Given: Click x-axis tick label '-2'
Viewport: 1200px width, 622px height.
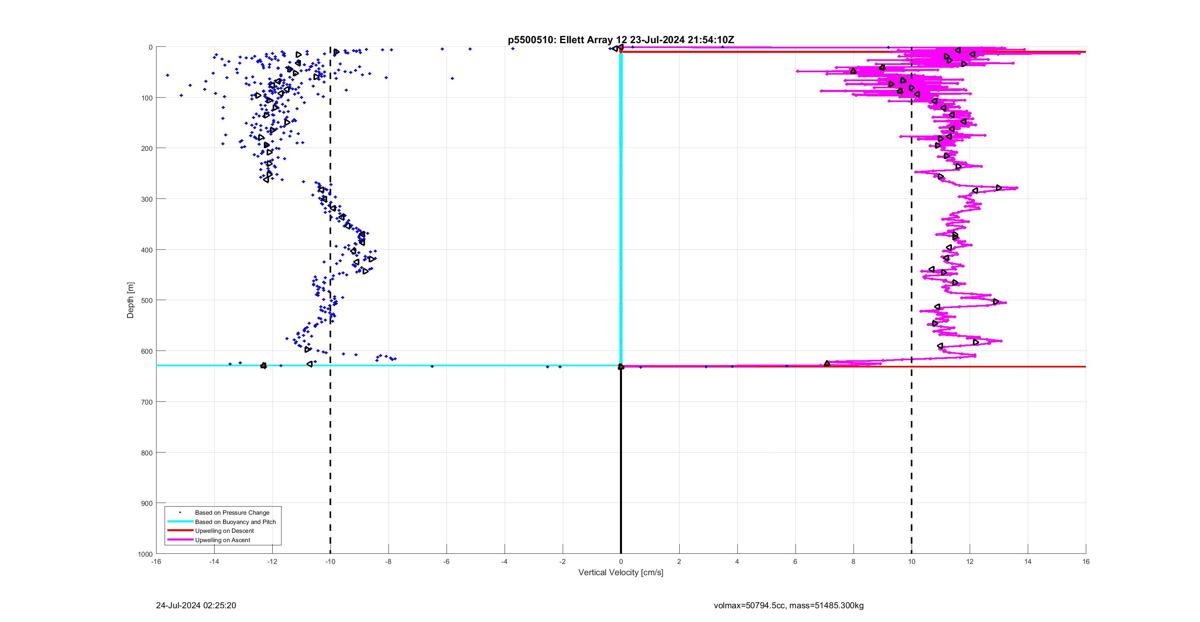Looking at the screenshot, I should (563, 561).
